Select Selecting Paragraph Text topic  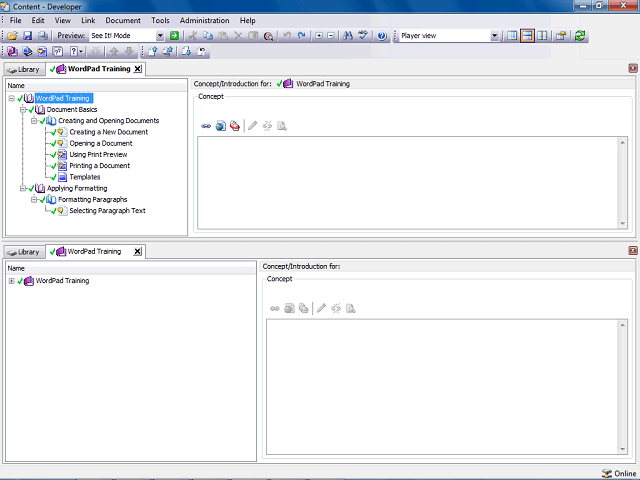click(107, 211)
